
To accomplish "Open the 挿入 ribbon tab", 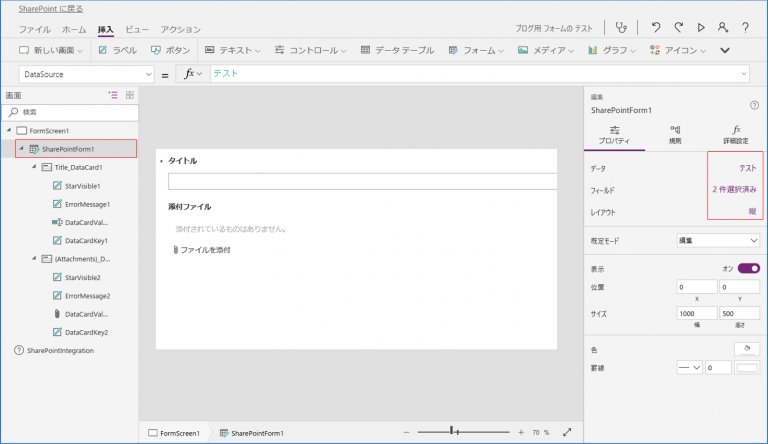I will pos(105,30).
